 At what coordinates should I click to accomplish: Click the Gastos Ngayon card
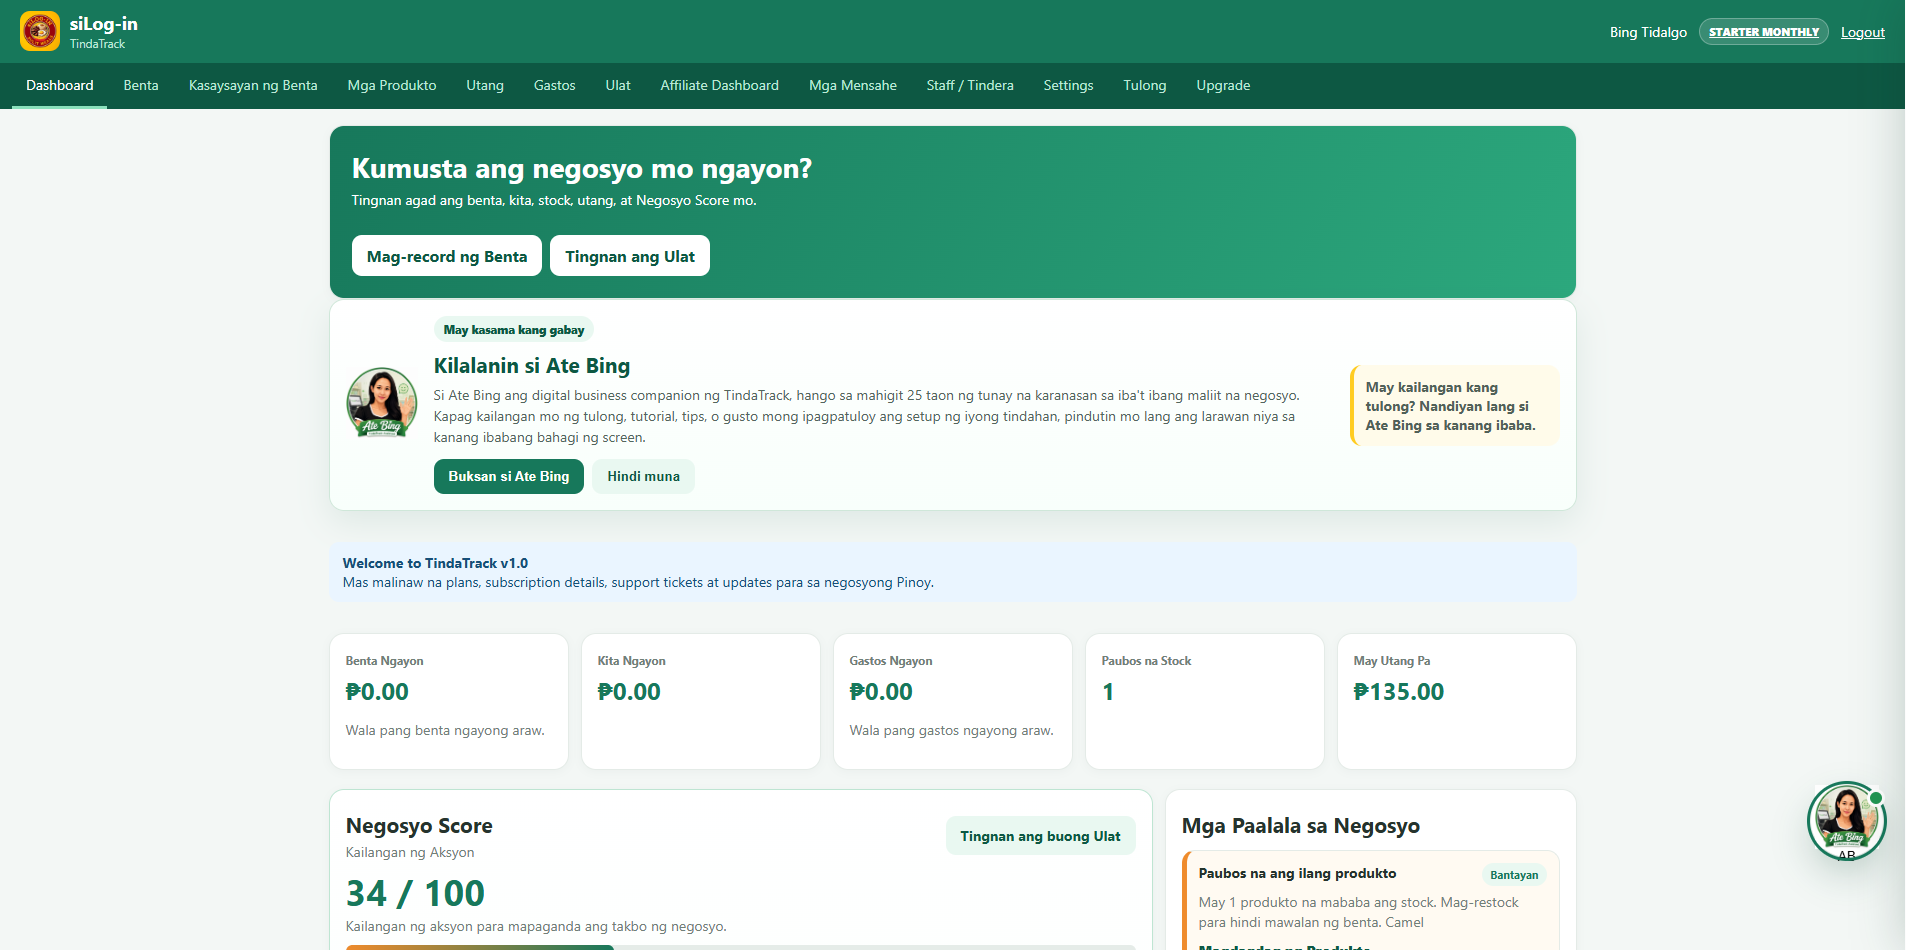[953, 701]
